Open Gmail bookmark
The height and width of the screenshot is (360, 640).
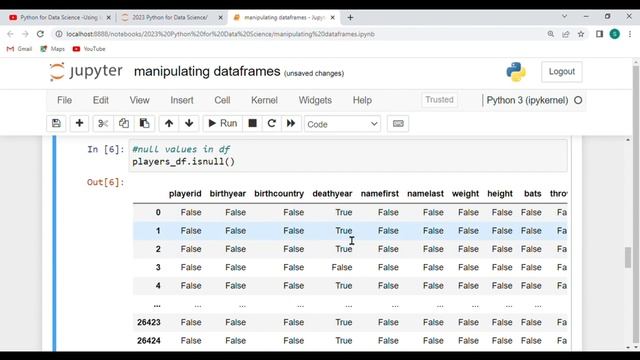pos(19,49)
